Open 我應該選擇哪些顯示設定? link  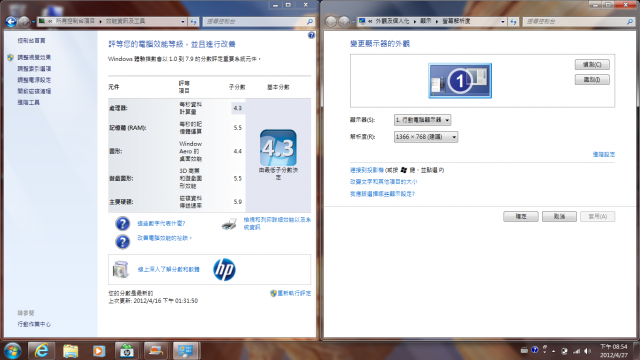click(382, 194)
